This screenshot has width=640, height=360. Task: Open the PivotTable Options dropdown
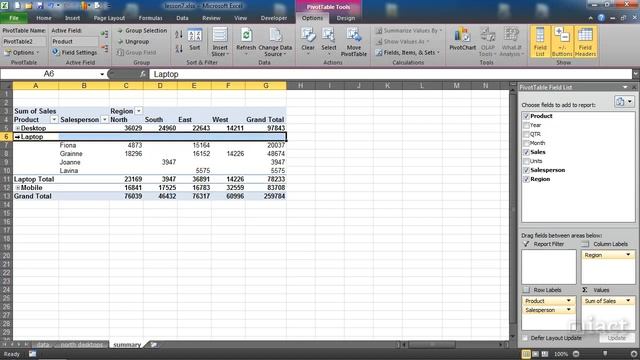pos(22,53)
